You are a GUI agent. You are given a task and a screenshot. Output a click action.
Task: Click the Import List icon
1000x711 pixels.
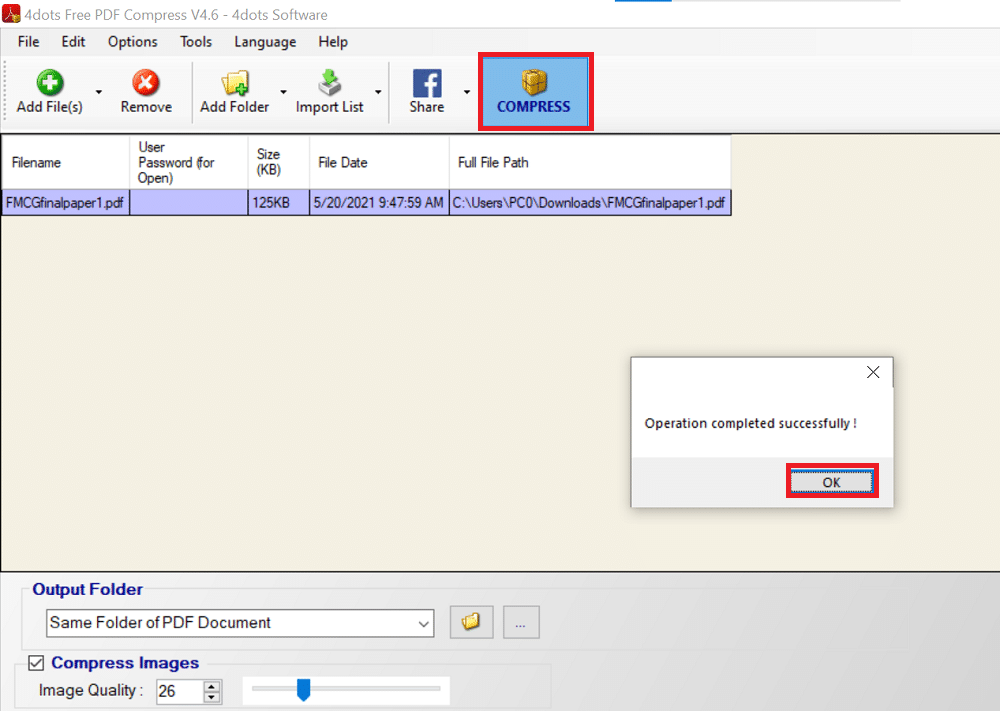[330, 82]
